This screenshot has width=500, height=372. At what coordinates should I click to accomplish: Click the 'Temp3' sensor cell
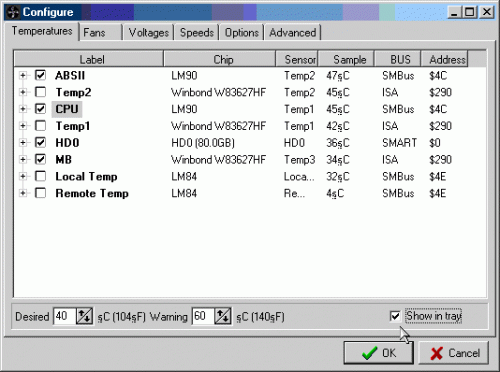[299, 160]
